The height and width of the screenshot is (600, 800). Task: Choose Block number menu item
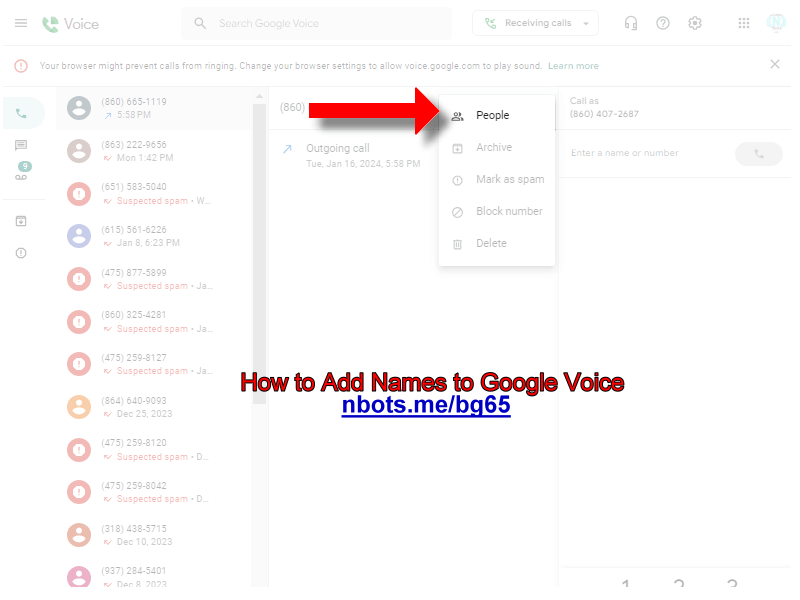[497, 211]
